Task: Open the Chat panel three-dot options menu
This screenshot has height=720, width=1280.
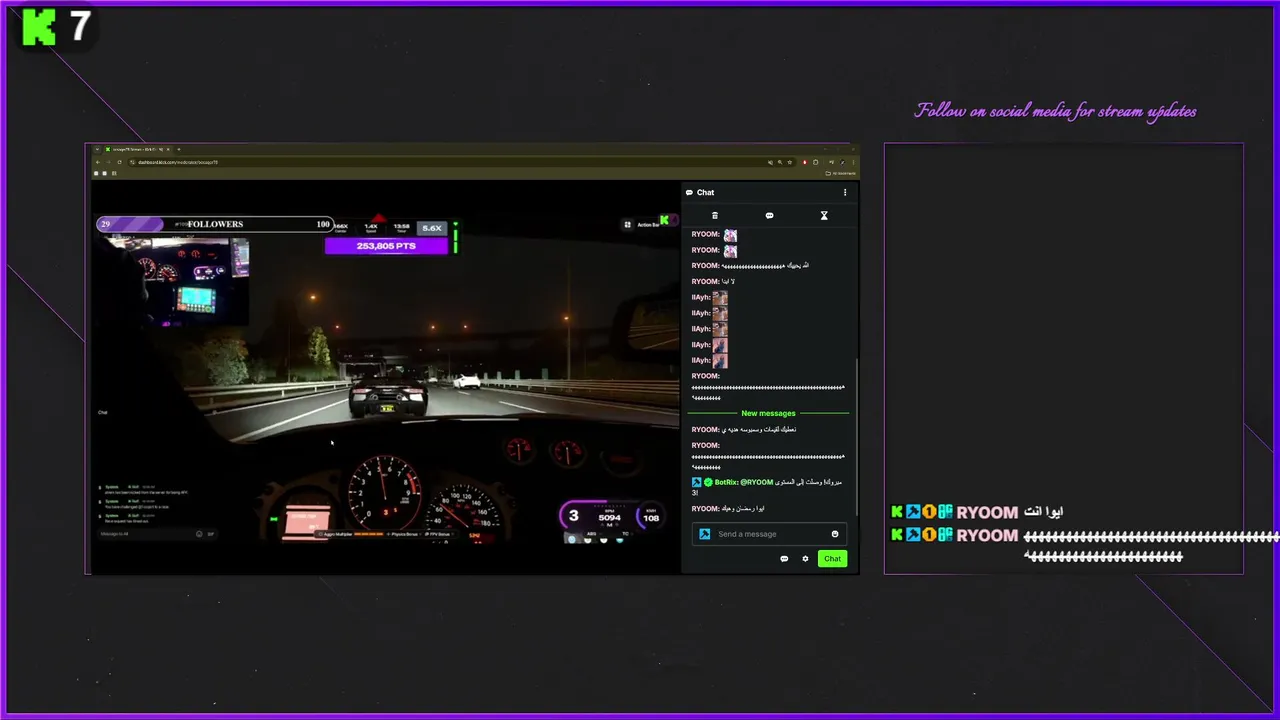Action: click(x=844, y=192)
